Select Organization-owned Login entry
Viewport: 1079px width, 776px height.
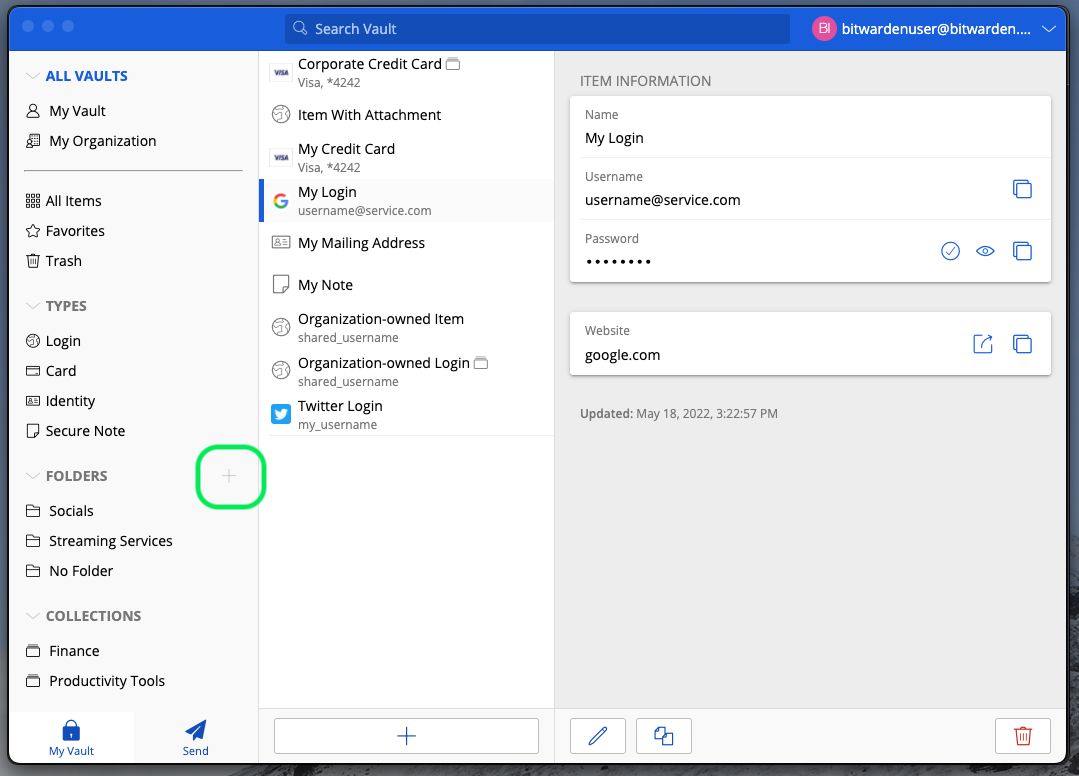pyautogui.click(x=407, y=371)
